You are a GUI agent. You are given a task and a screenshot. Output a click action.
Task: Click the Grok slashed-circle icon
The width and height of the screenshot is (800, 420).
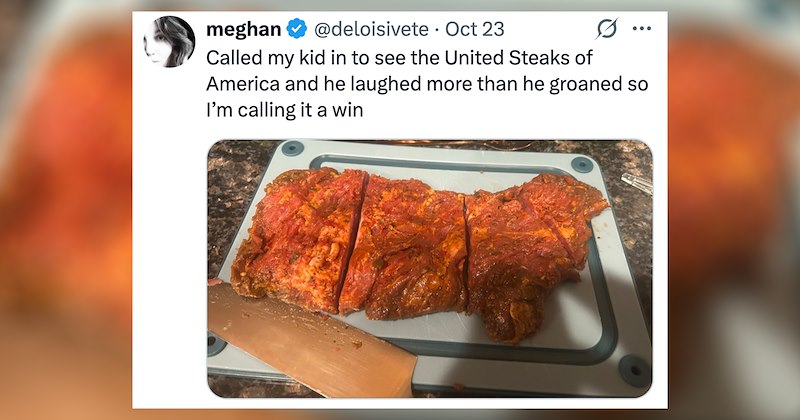607,29
